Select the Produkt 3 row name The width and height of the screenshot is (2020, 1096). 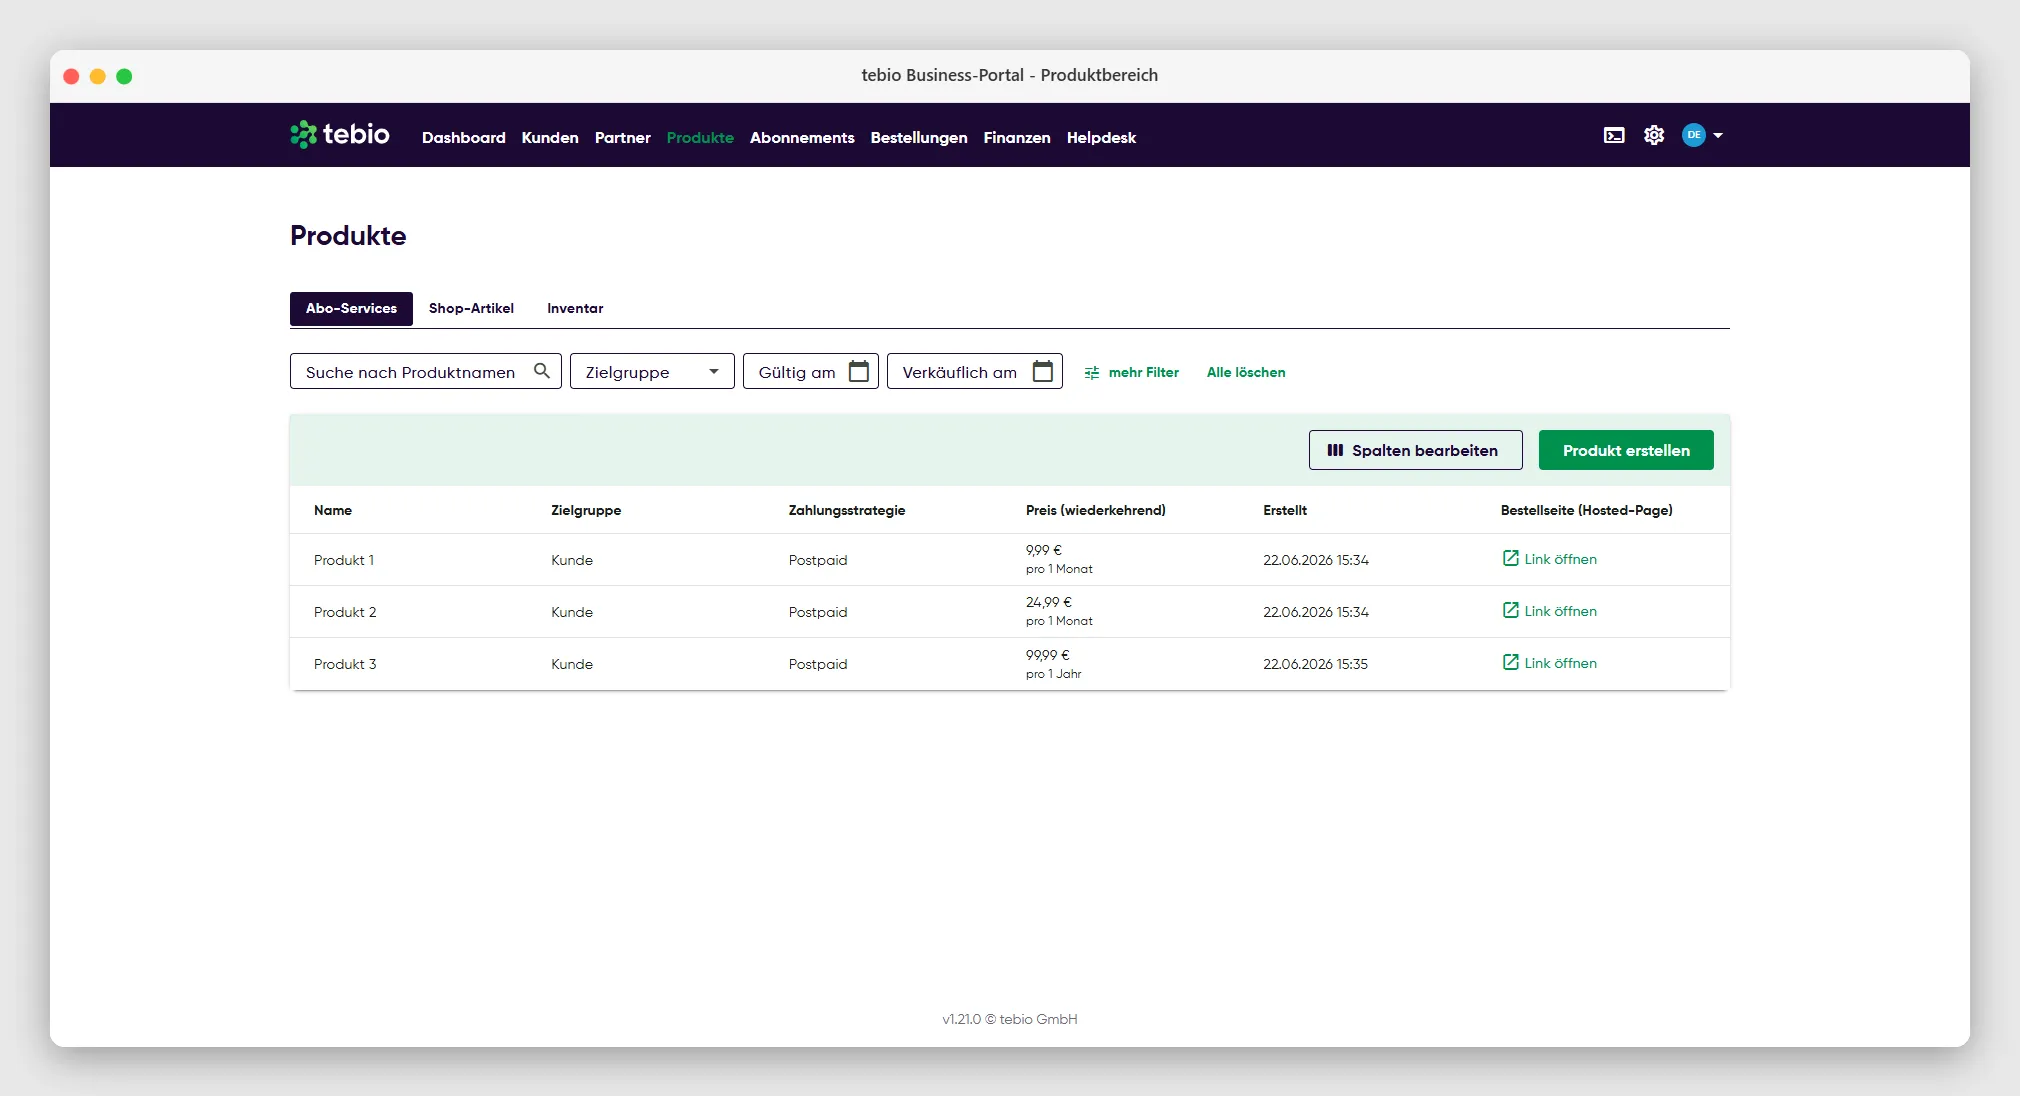(345, 664)
